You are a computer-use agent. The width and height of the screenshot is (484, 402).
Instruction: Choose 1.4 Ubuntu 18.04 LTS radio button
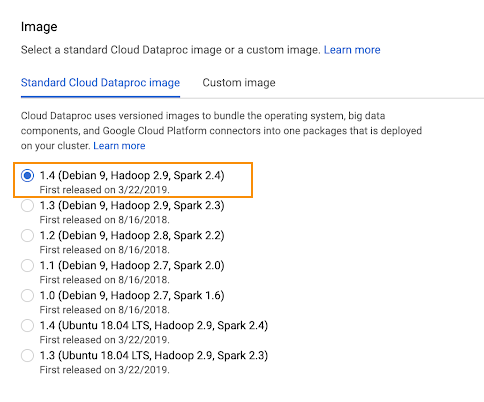point(27,325)
